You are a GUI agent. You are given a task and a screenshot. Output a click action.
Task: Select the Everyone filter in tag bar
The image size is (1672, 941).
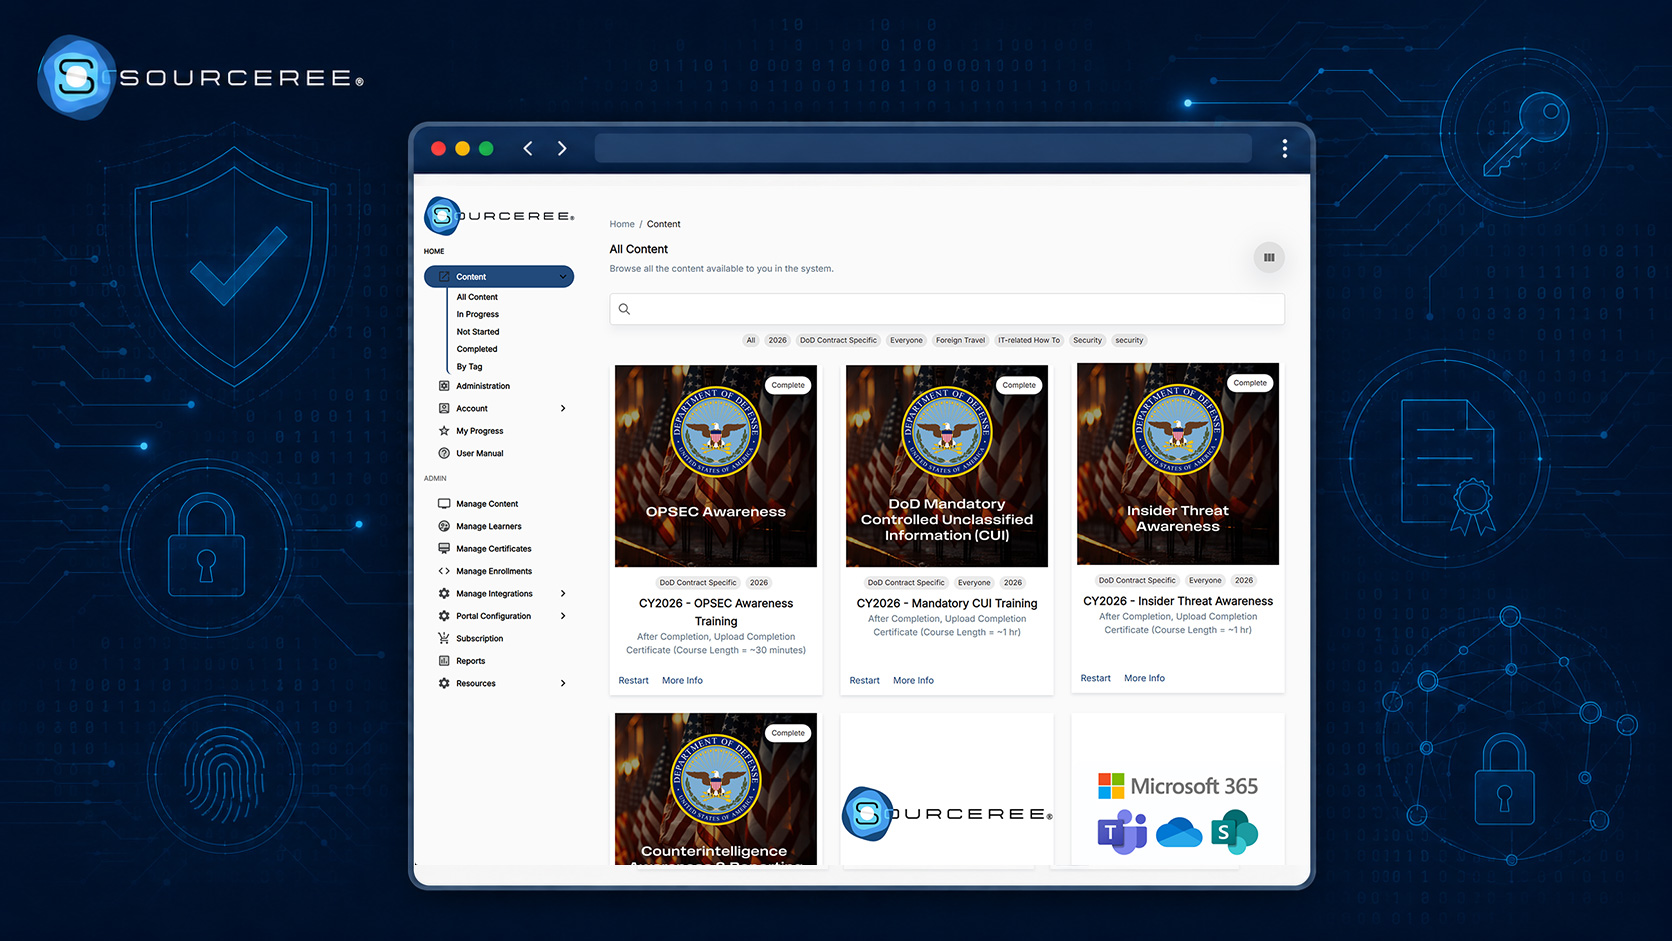[907, 340]
